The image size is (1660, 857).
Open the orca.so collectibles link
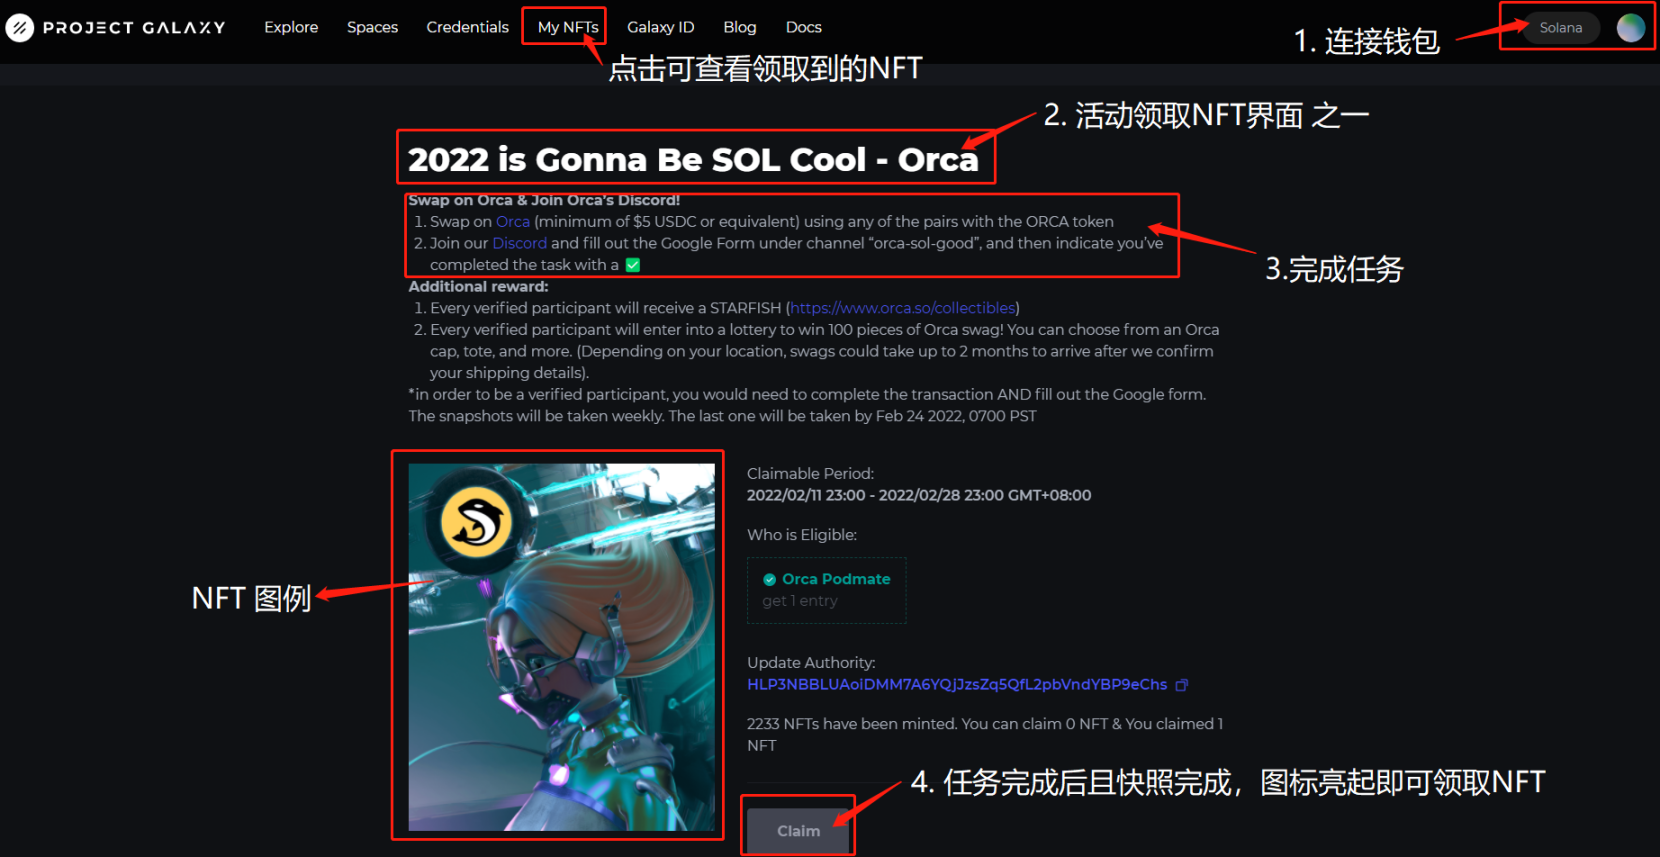pos(903,308)
